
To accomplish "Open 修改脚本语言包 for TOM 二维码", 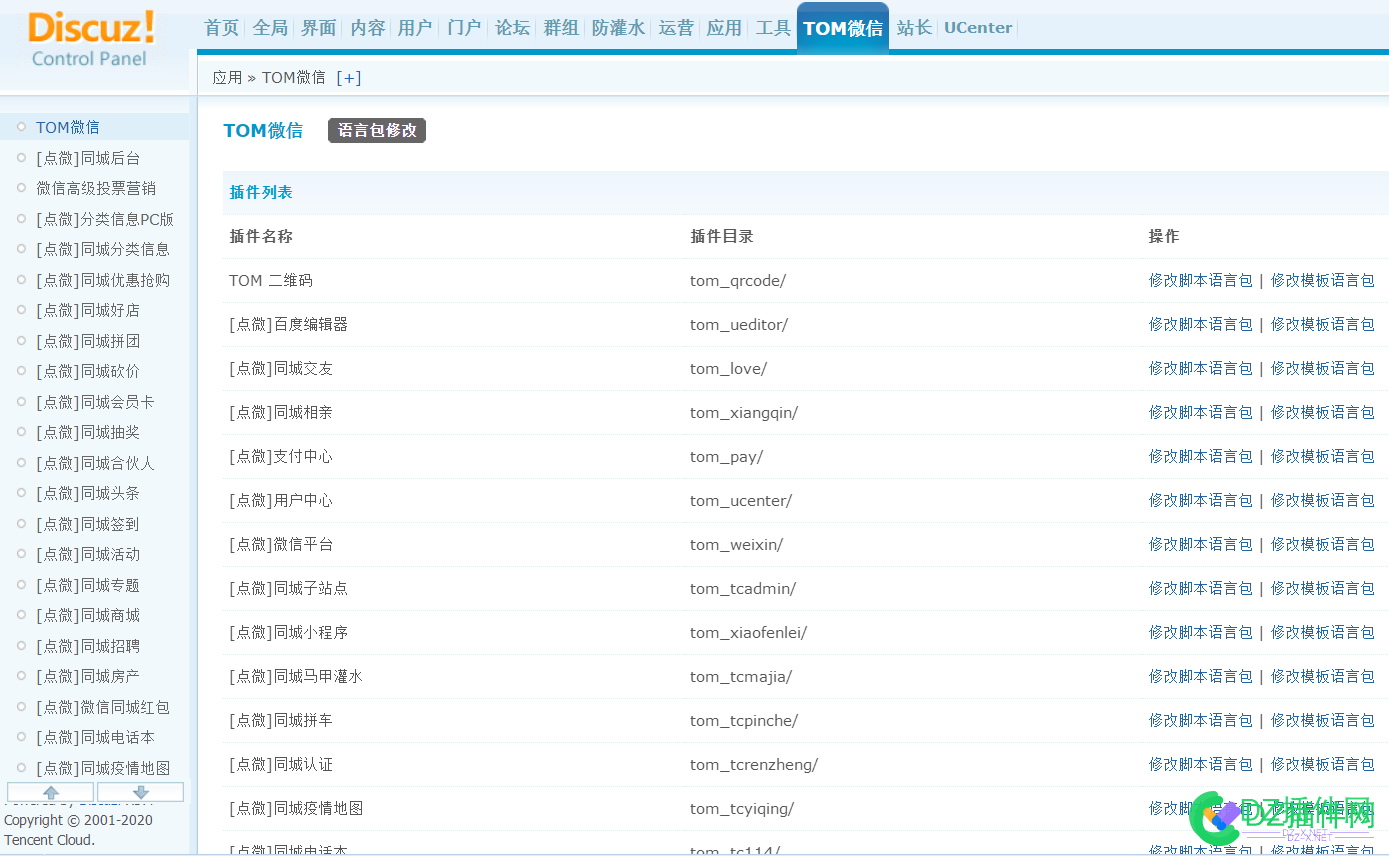I will coord(1200,280).
